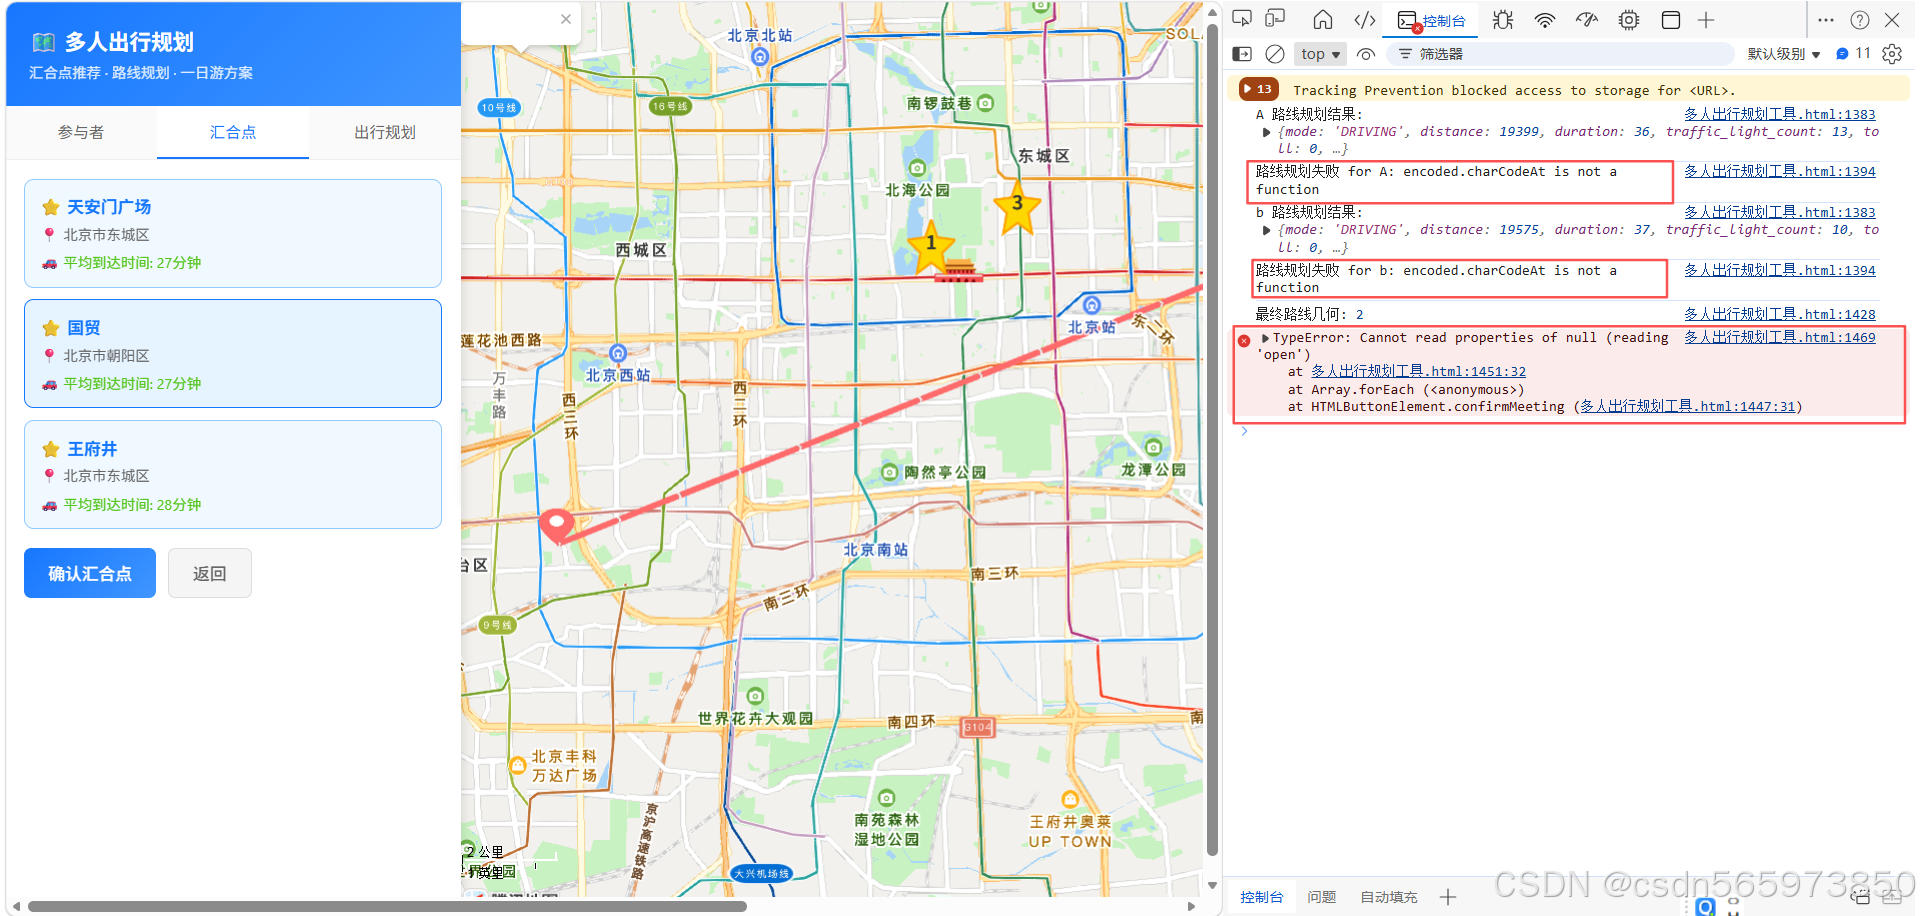The width and height of the screenshot is (1920, 916).
Task: Open stack trace link html:1451:32
Action: (x=1418, y=371)
